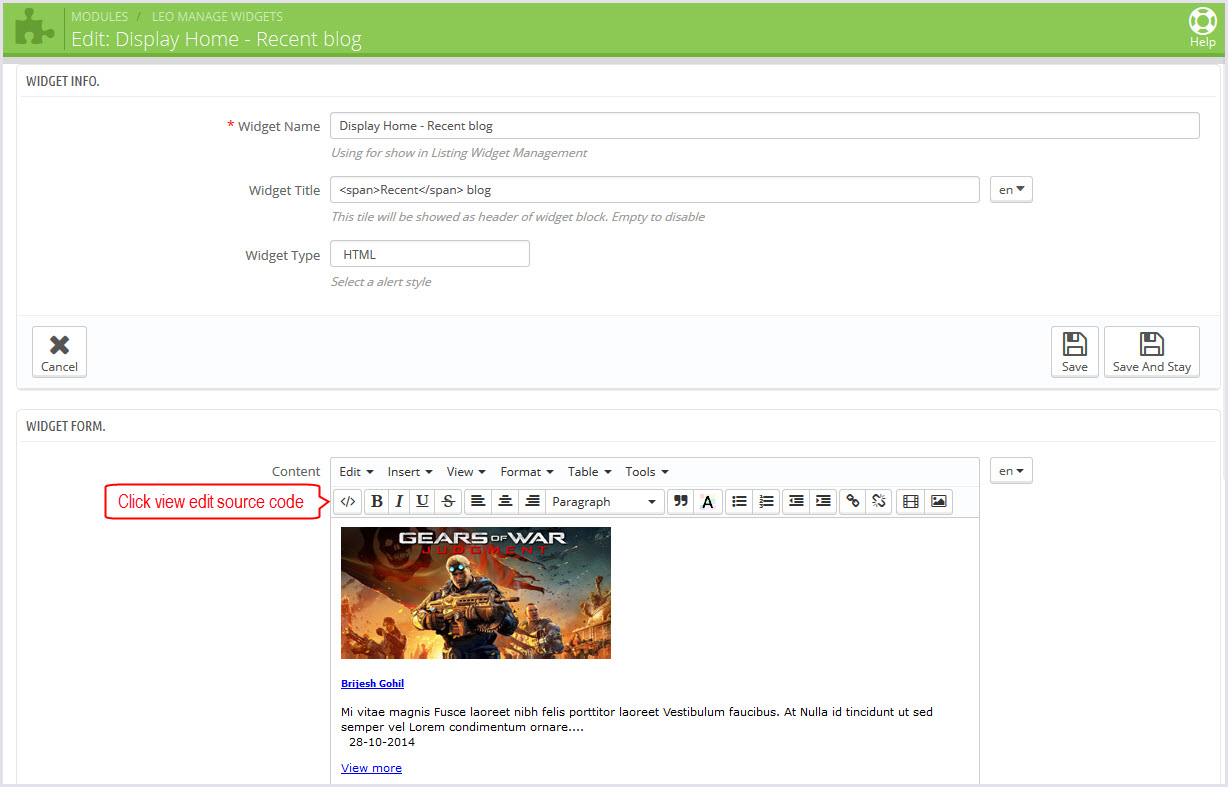Align text to the left
The width and height of the screenshot is (1228, 787).
[x=478, y=501]
